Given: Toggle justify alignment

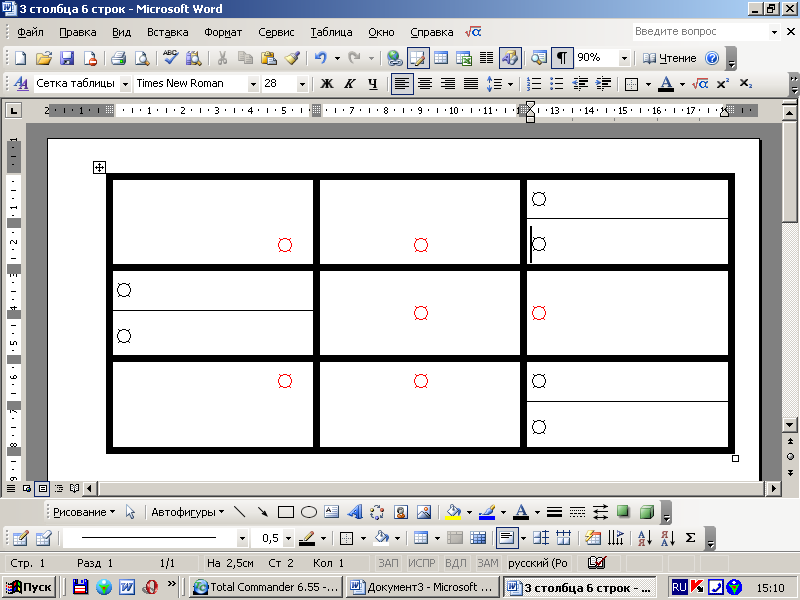Looking at the screenshot, I should coord(471,84).
